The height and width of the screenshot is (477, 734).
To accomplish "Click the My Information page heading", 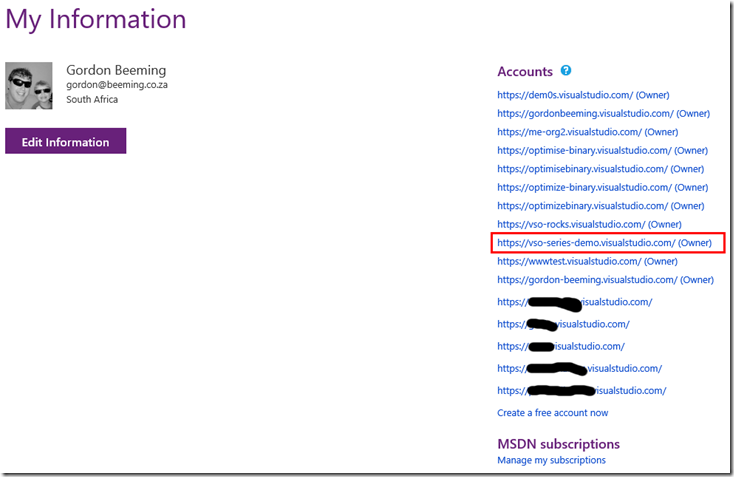I will pos(95,20).
